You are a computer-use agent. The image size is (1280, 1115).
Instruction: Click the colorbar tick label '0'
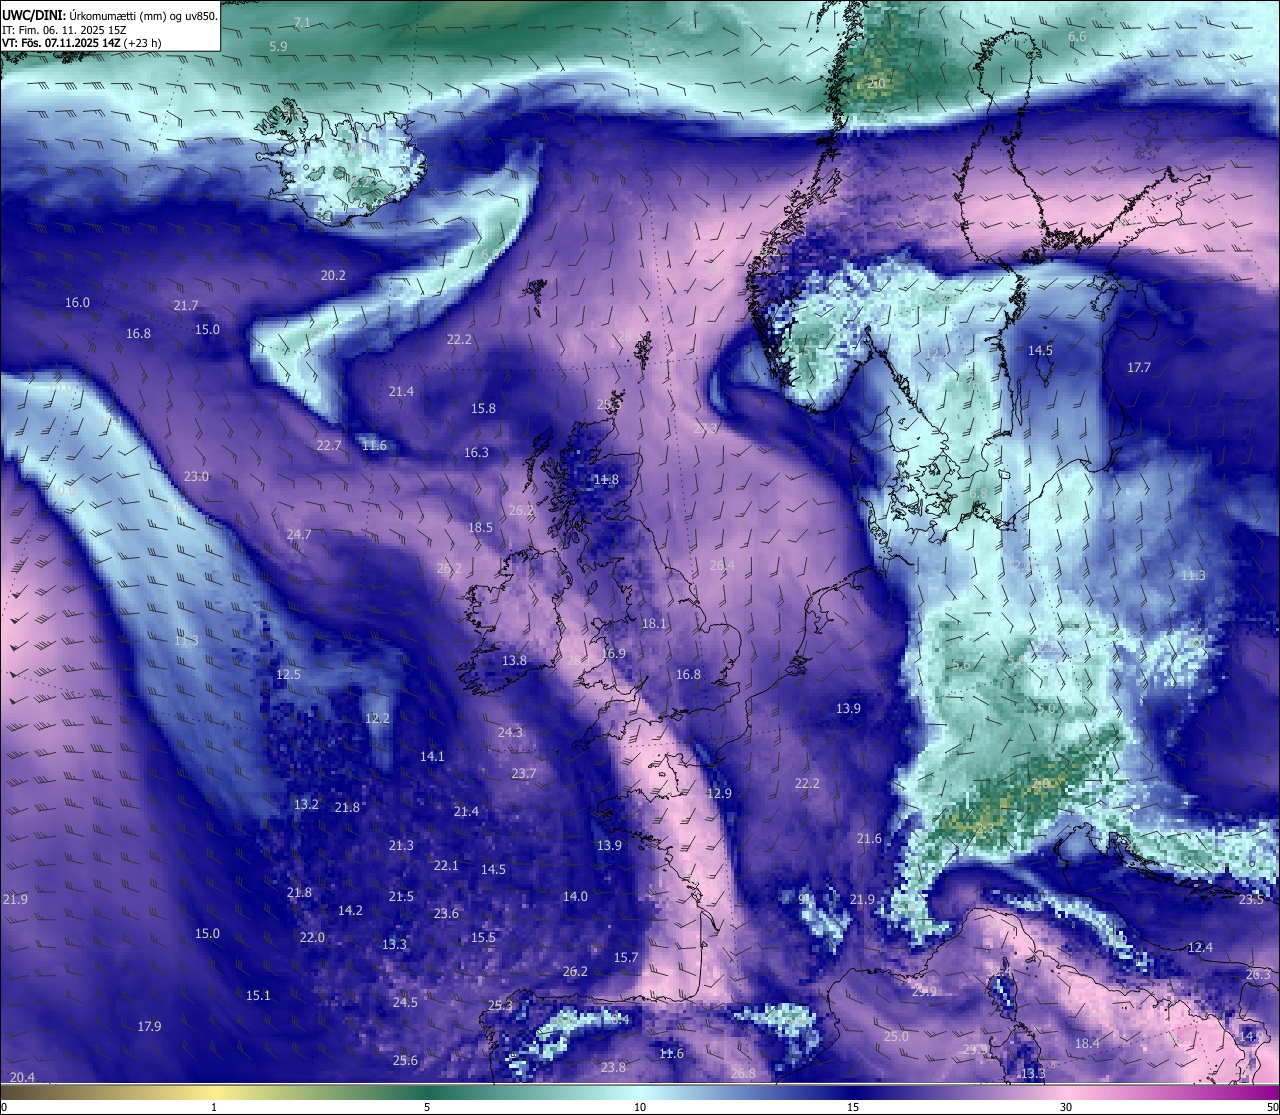pos(4,1107)
